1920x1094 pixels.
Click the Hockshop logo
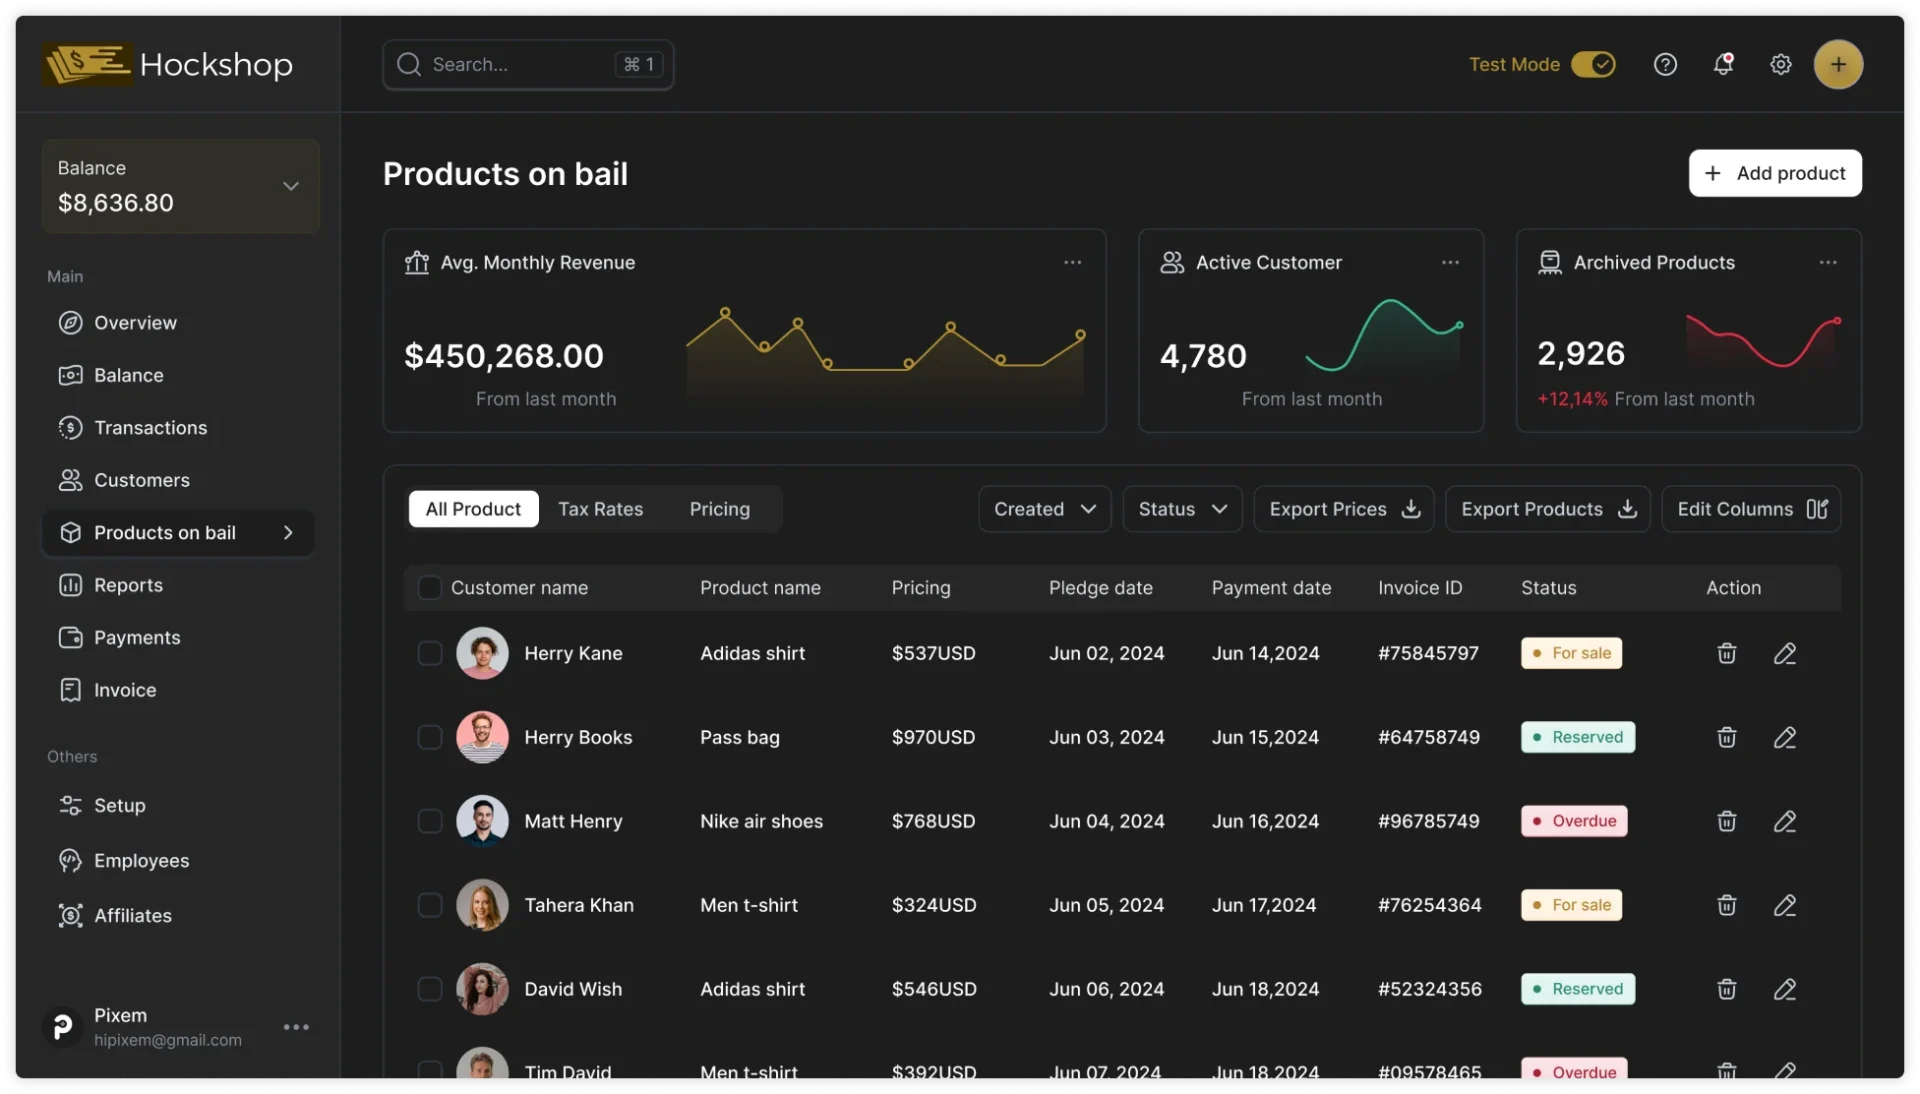pos(168,64)
